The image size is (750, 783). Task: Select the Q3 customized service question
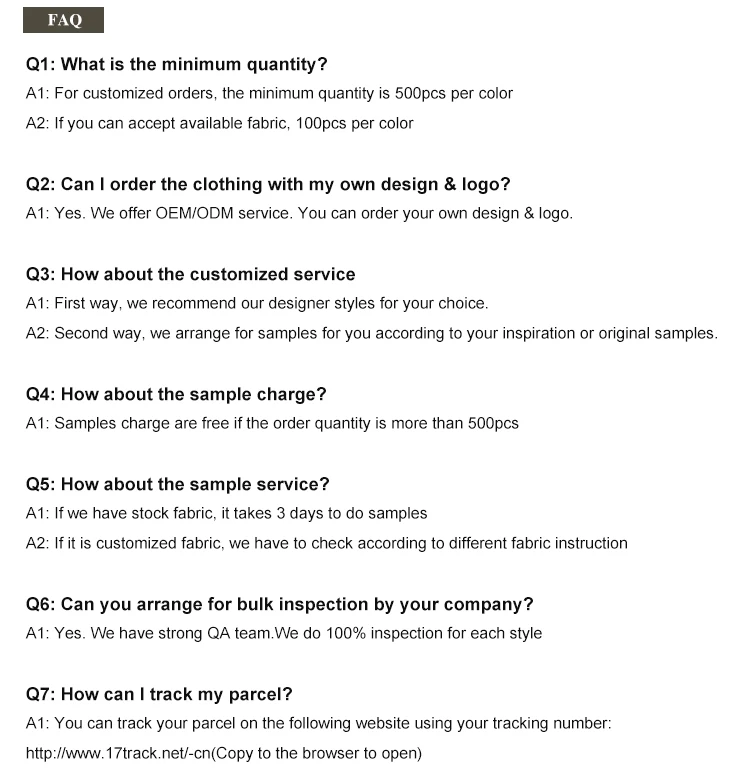pyautogui.click(x=190, y=274)
